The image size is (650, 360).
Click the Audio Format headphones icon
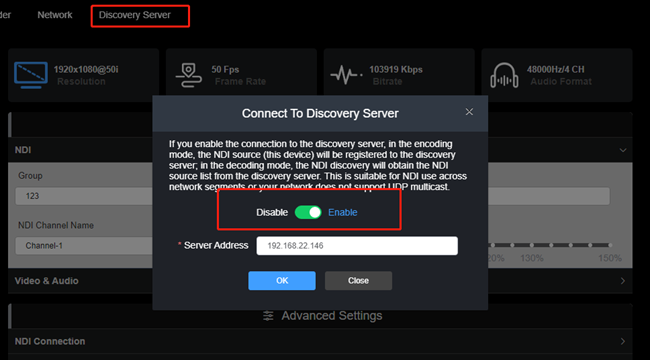click(504, 75)
